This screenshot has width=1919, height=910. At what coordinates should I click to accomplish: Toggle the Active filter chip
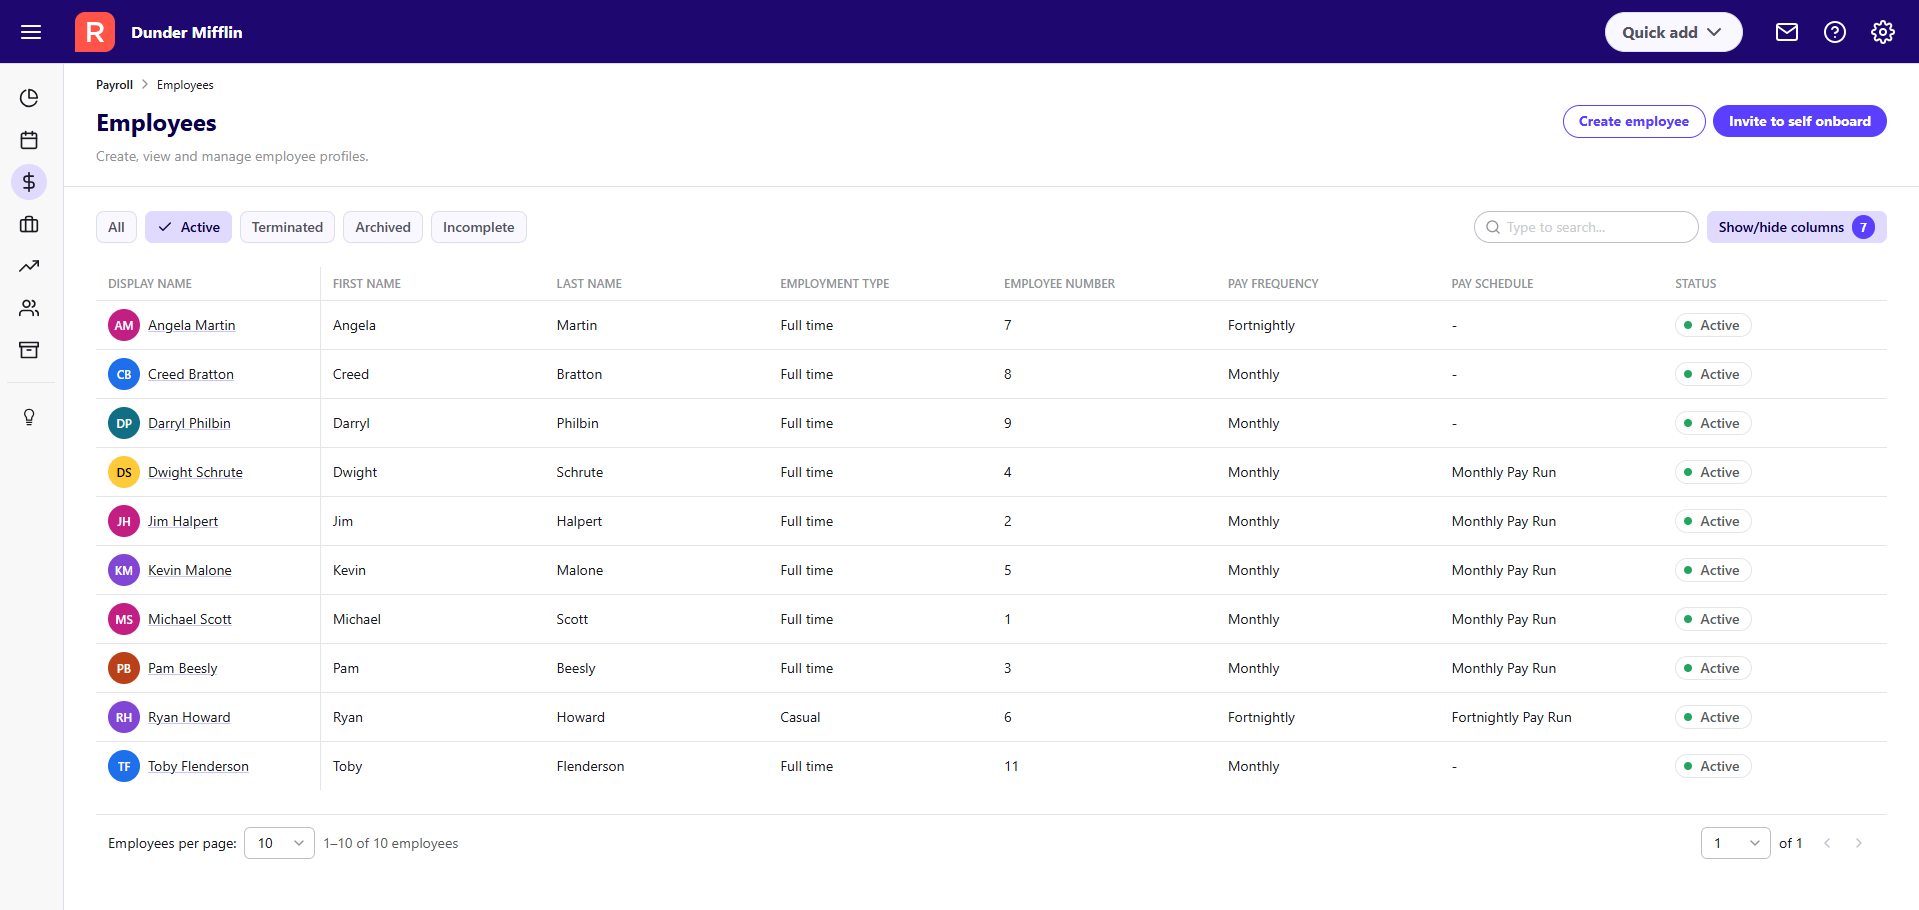[x=188, y=227]
